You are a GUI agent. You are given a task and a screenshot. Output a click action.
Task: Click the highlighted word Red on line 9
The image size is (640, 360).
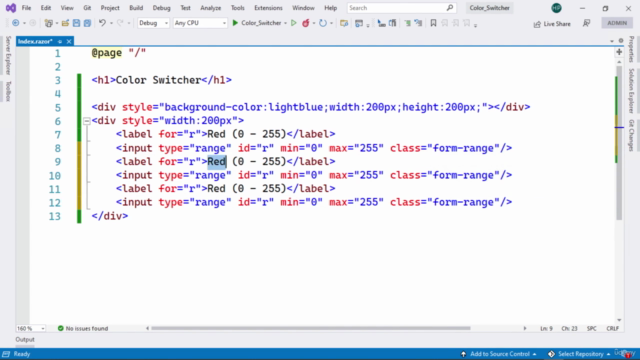pos(217,162)
